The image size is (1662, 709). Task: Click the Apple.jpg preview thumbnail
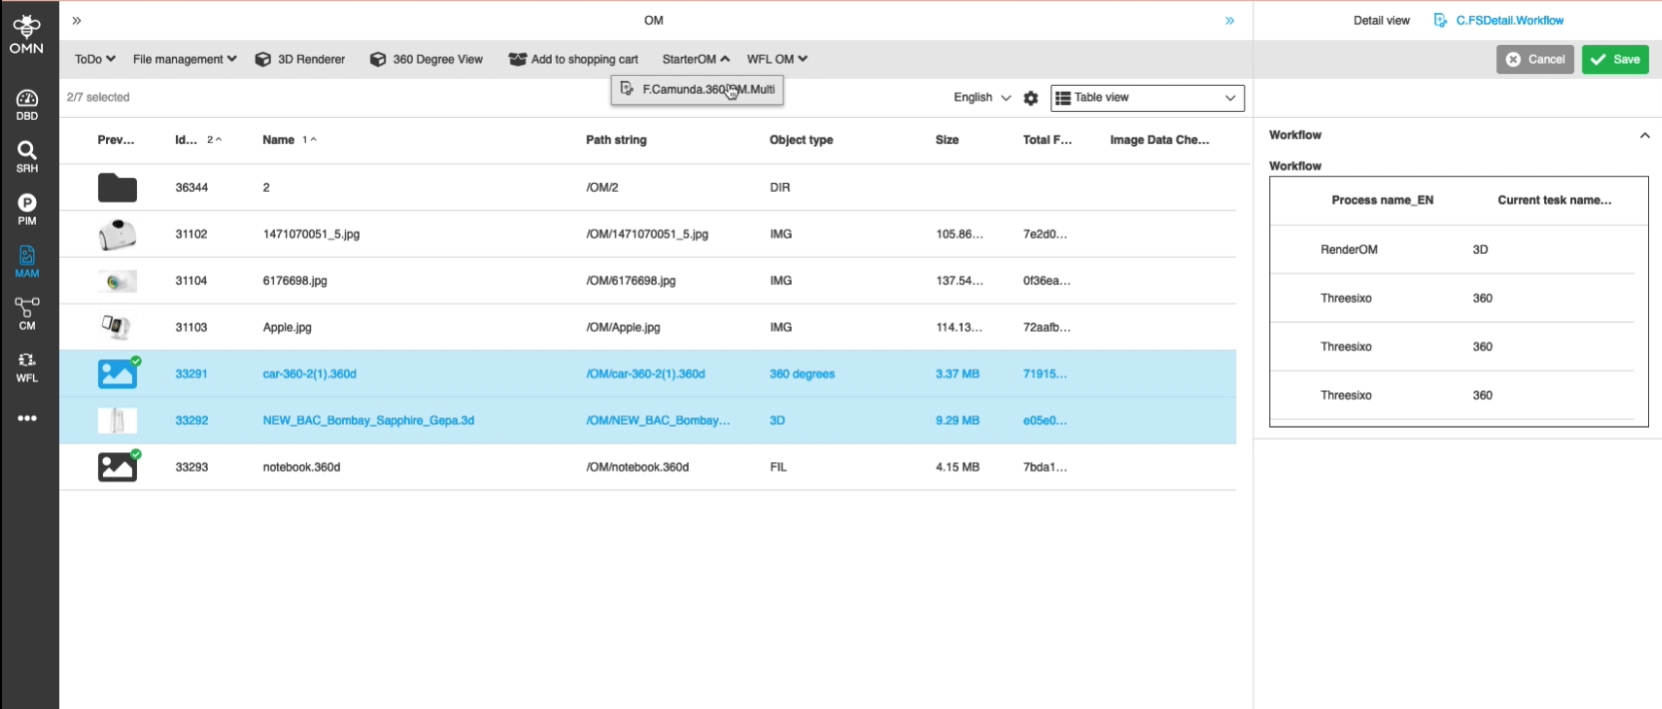coord(117,327)
